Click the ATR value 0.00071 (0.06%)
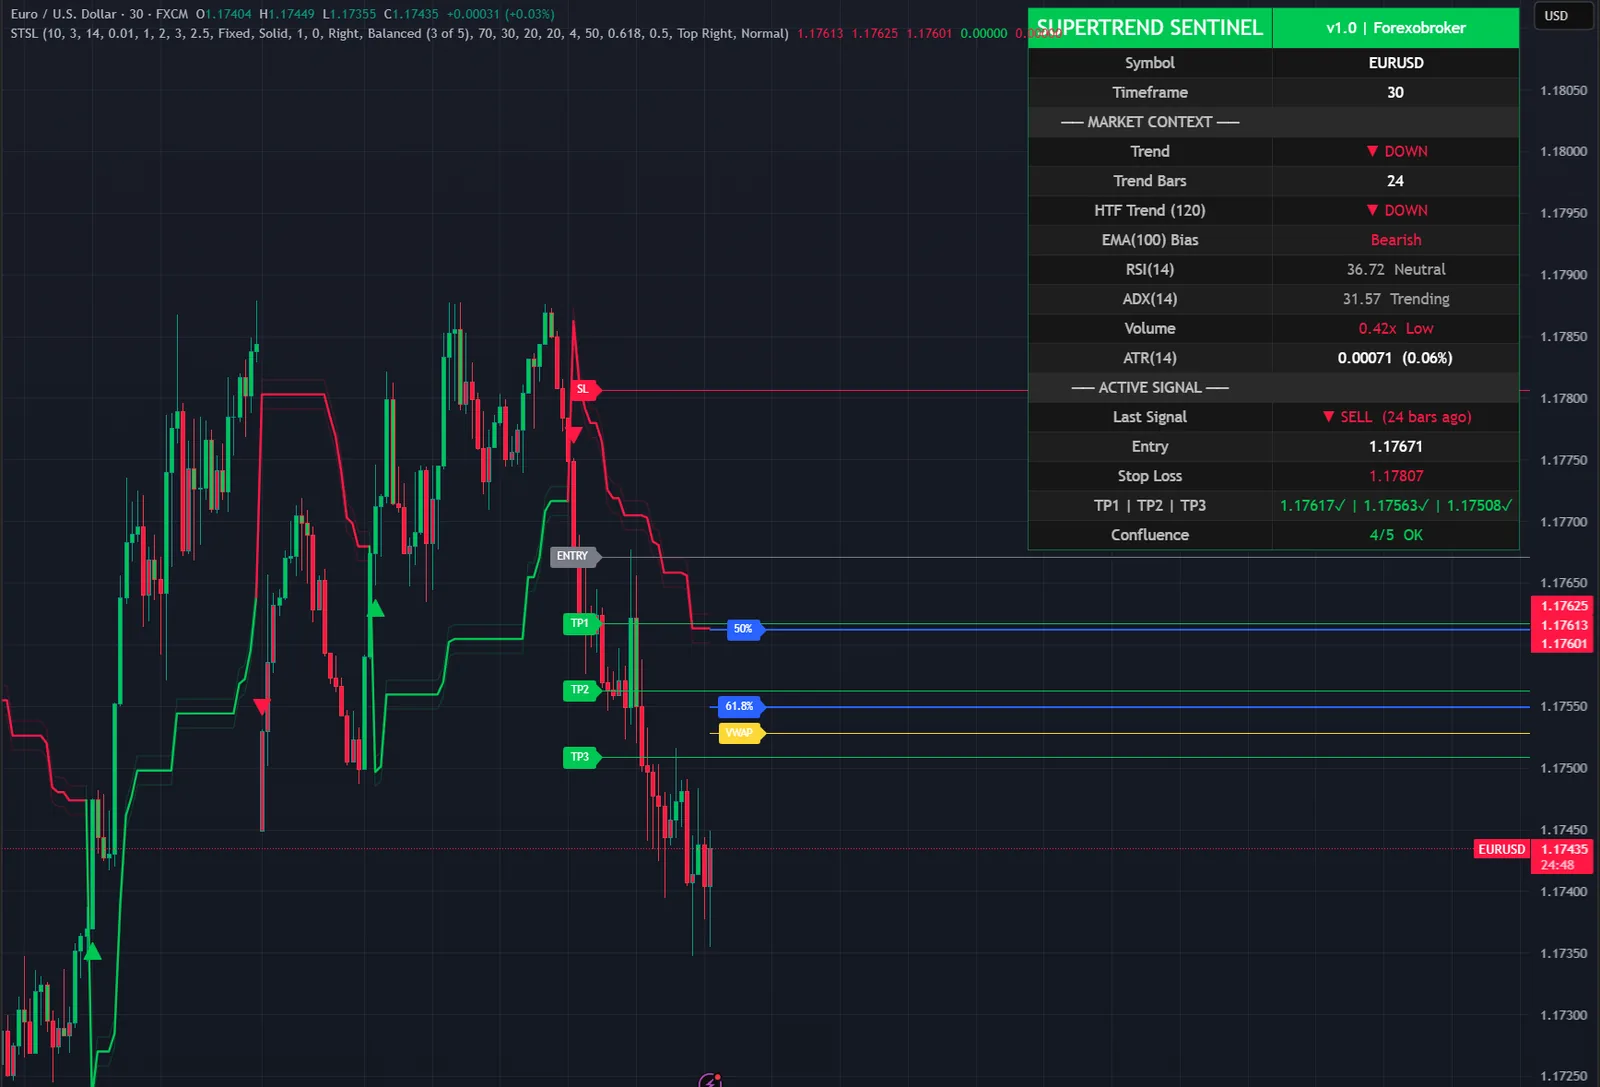Image resolution: width=1600 pixels, height=1087 pixels. tap(1396, 359)
